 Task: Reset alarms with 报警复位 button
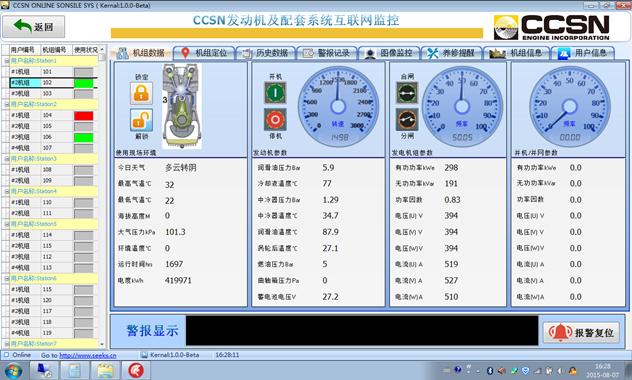(x=582, y=332)
